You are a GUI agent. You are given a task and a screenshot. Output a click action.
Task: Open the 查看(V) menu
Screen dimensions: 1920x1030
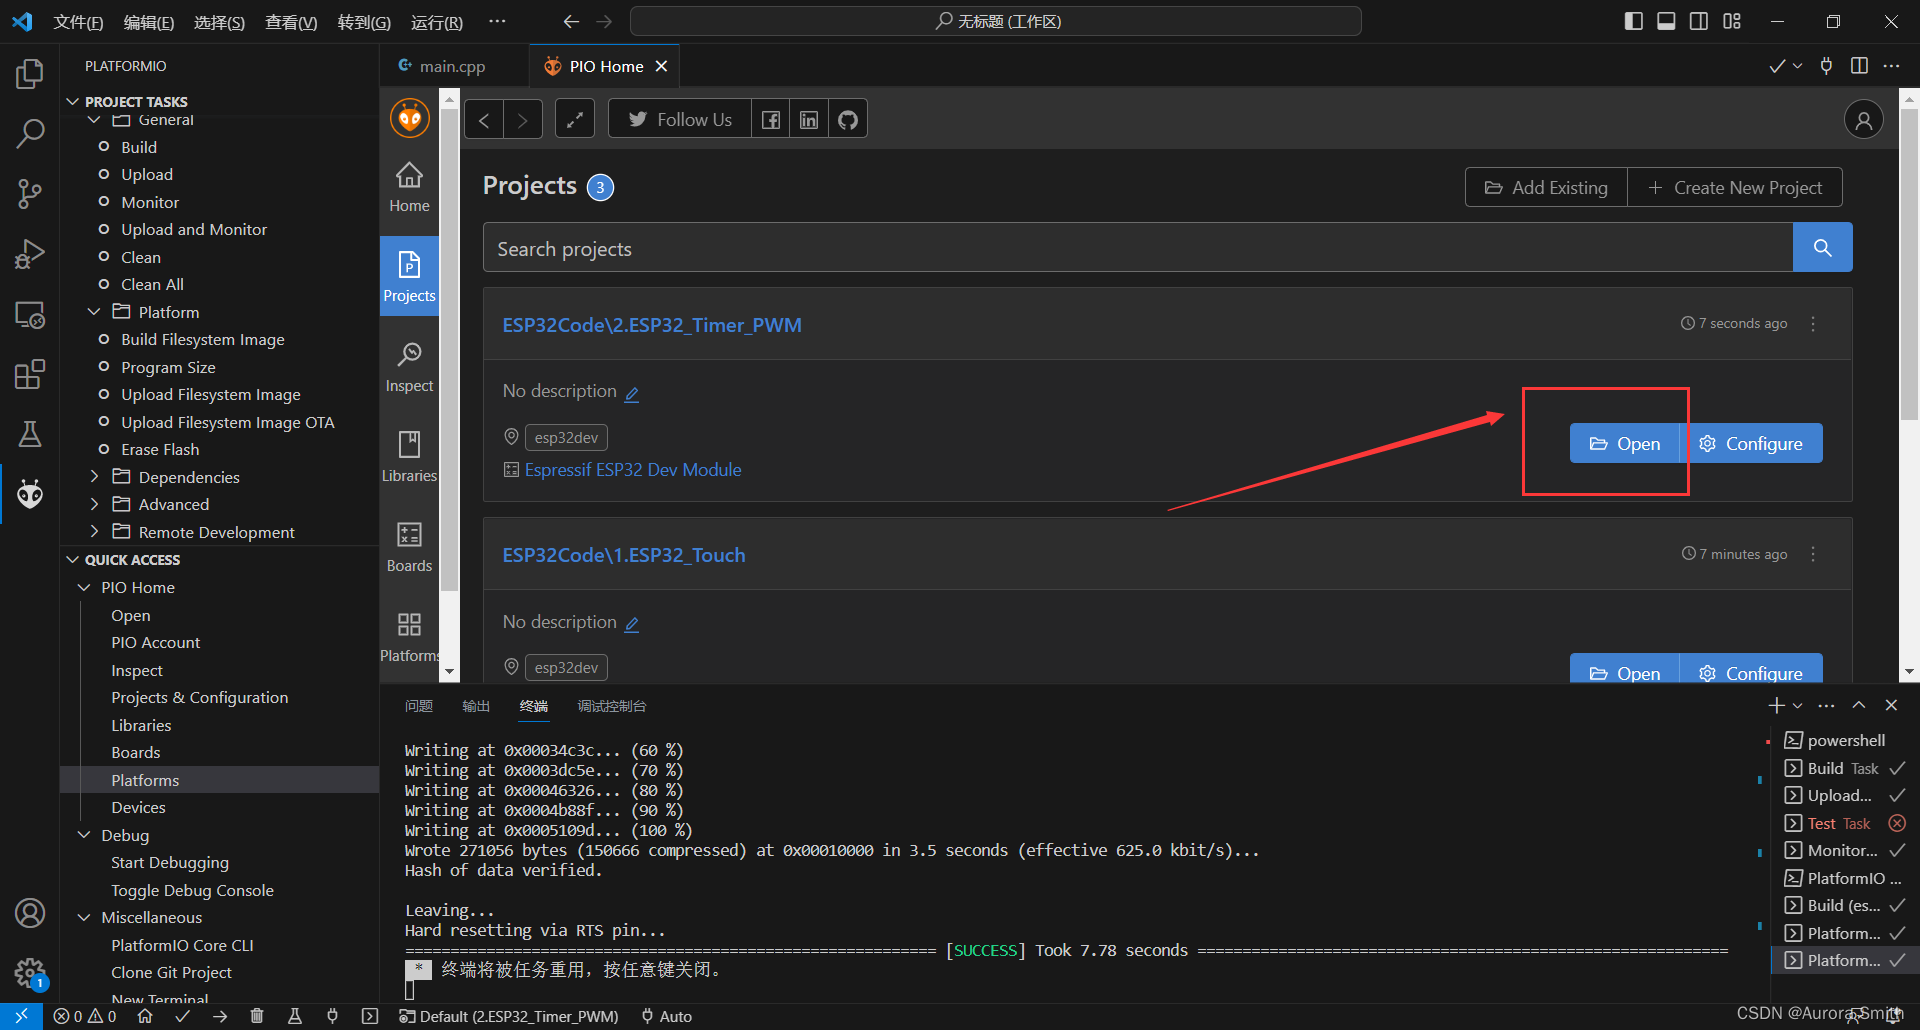pos(290,22)
